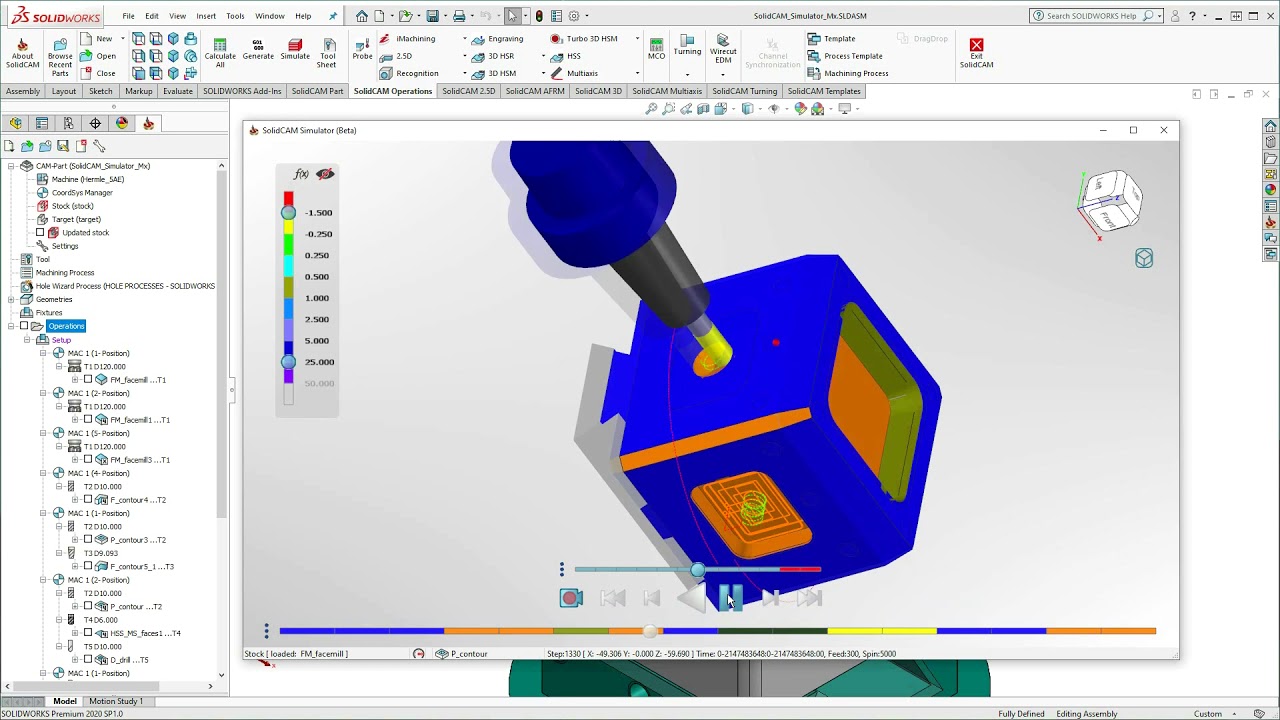Screen dimensions: 1280x720
Task: Click the Recognition button
Action: pos(409,73)
